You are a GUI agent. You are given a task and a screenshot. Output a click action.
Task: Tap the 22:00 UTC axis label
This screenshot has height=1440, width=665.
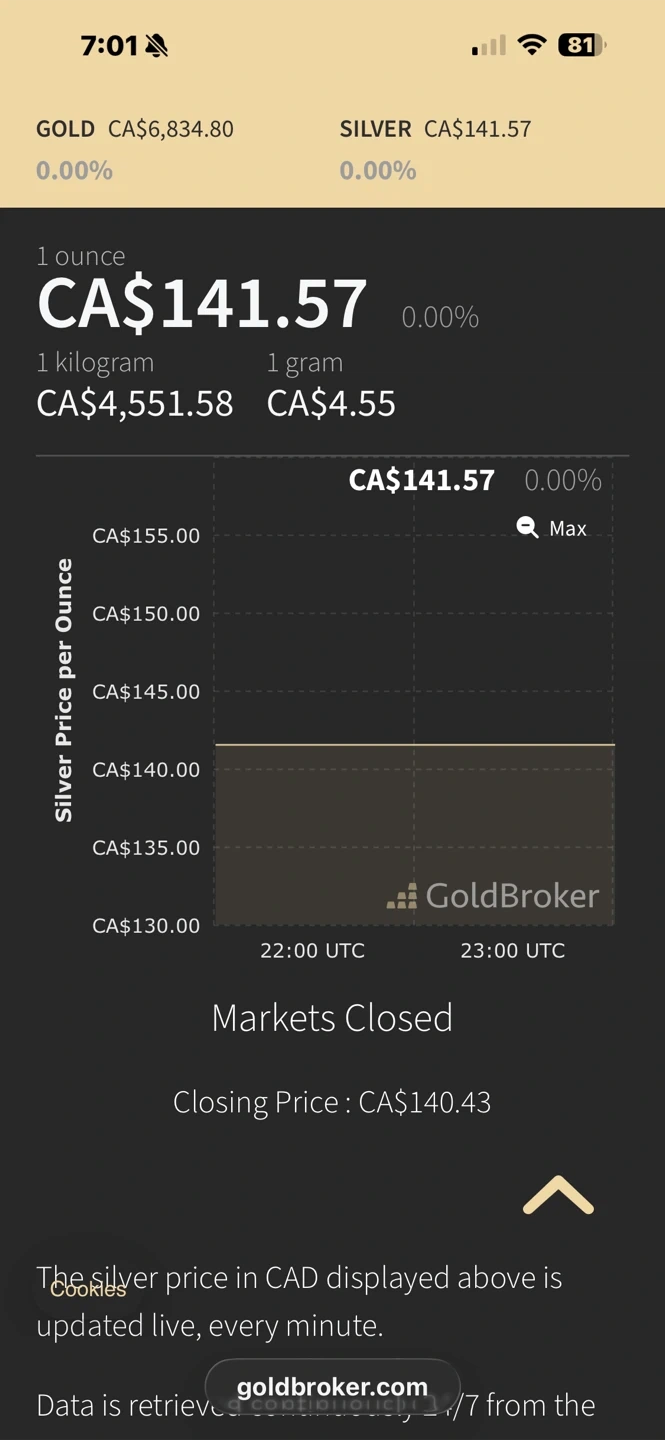coord(312,950)
